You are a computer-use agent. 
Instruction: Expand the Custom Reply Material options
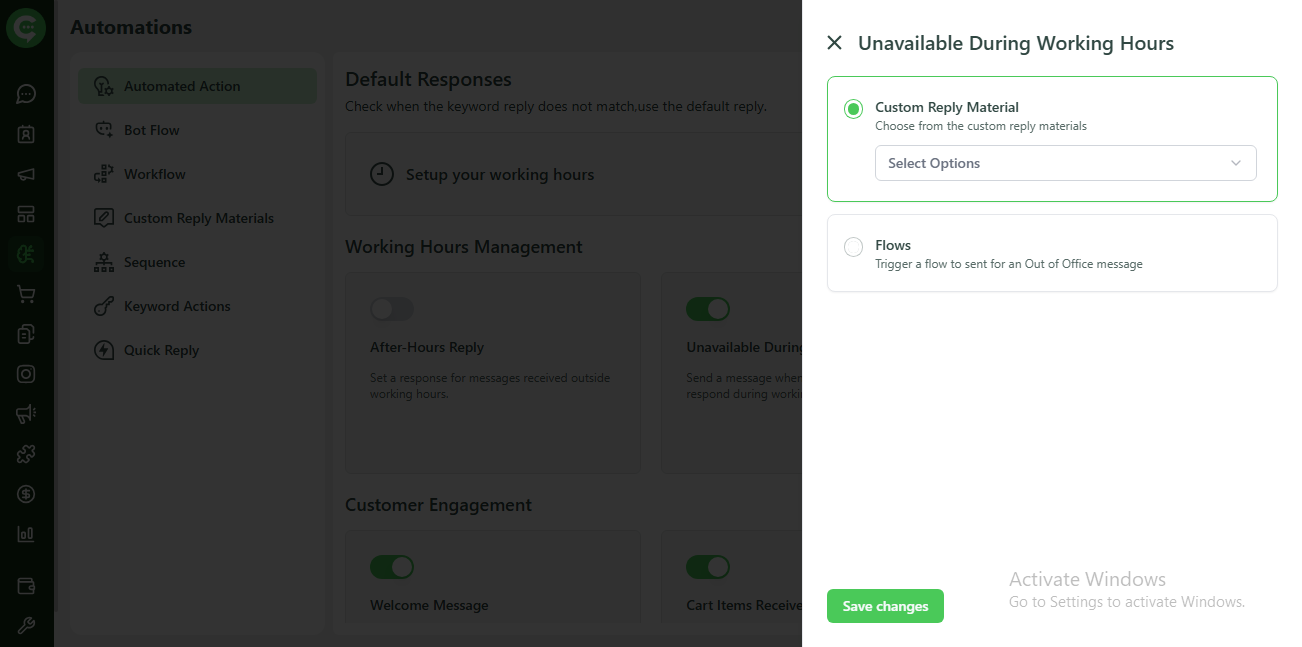[x=852, y=109]
